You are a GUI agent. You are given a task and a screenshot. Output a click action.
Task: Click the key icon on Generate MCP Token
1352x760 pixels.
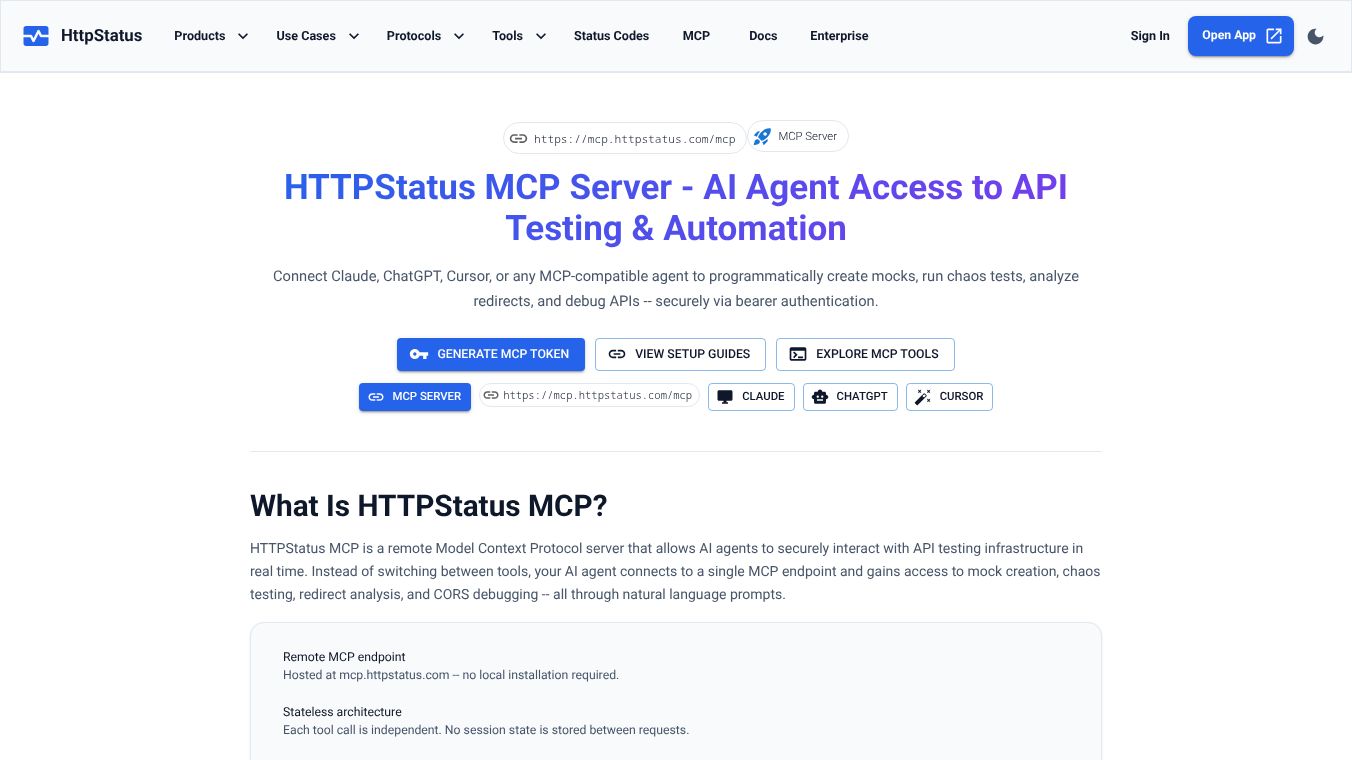(419, 354)
